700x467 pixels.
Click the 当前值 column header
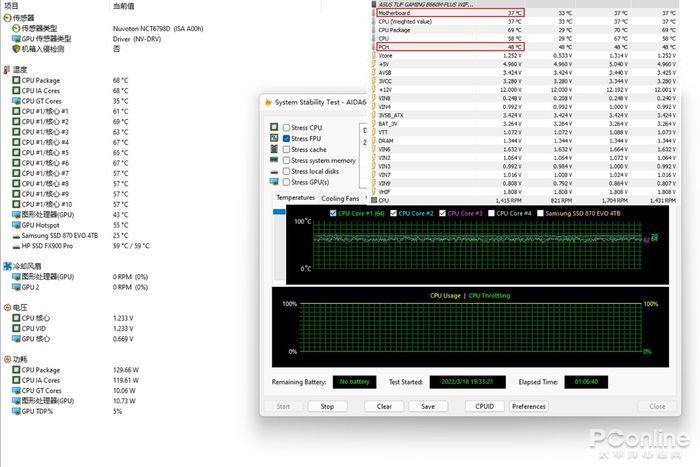[x=123, y=6]
